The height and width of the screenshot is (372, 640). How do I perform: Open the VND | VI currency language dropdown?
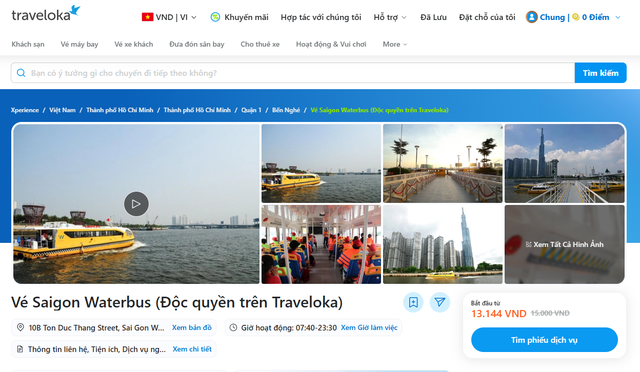(169, 17)
